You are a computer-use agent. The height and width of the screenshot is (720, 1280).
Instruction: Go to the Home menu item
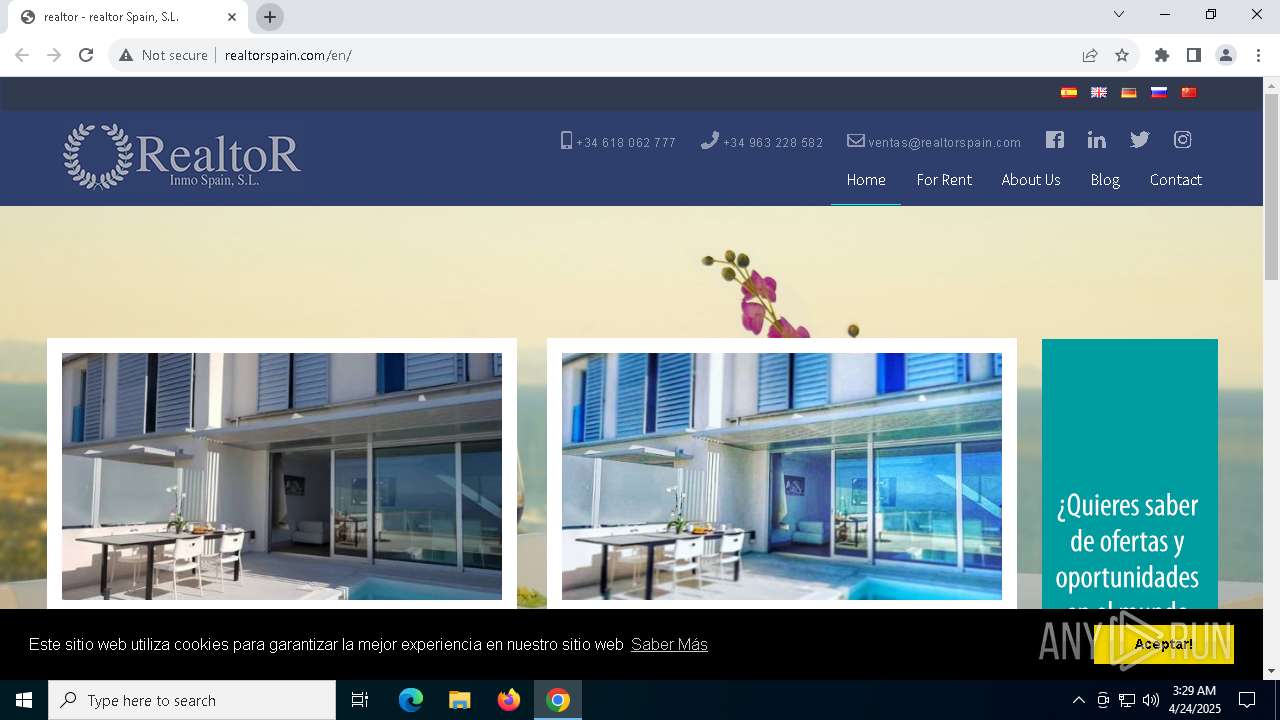(x=866, y=180)
